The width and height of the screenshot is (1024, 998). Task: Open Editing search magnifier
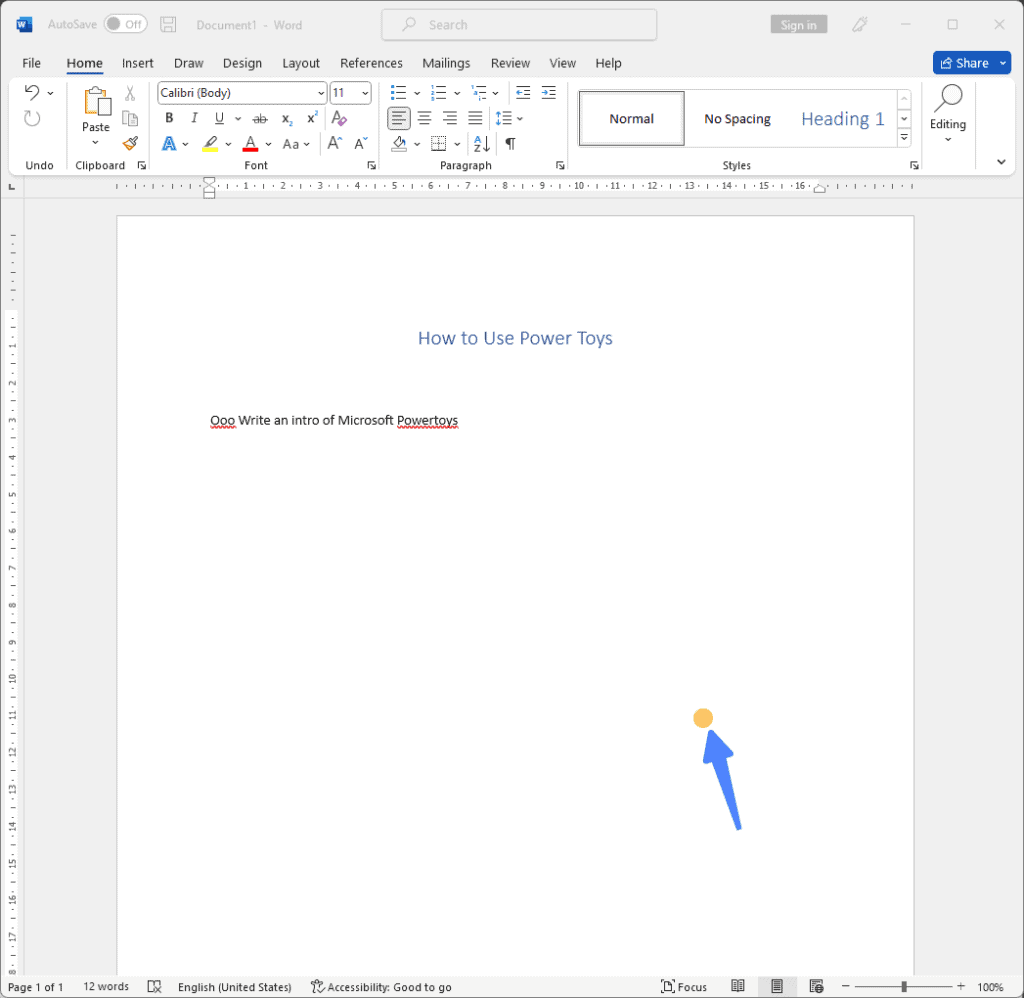pos(948,98)
